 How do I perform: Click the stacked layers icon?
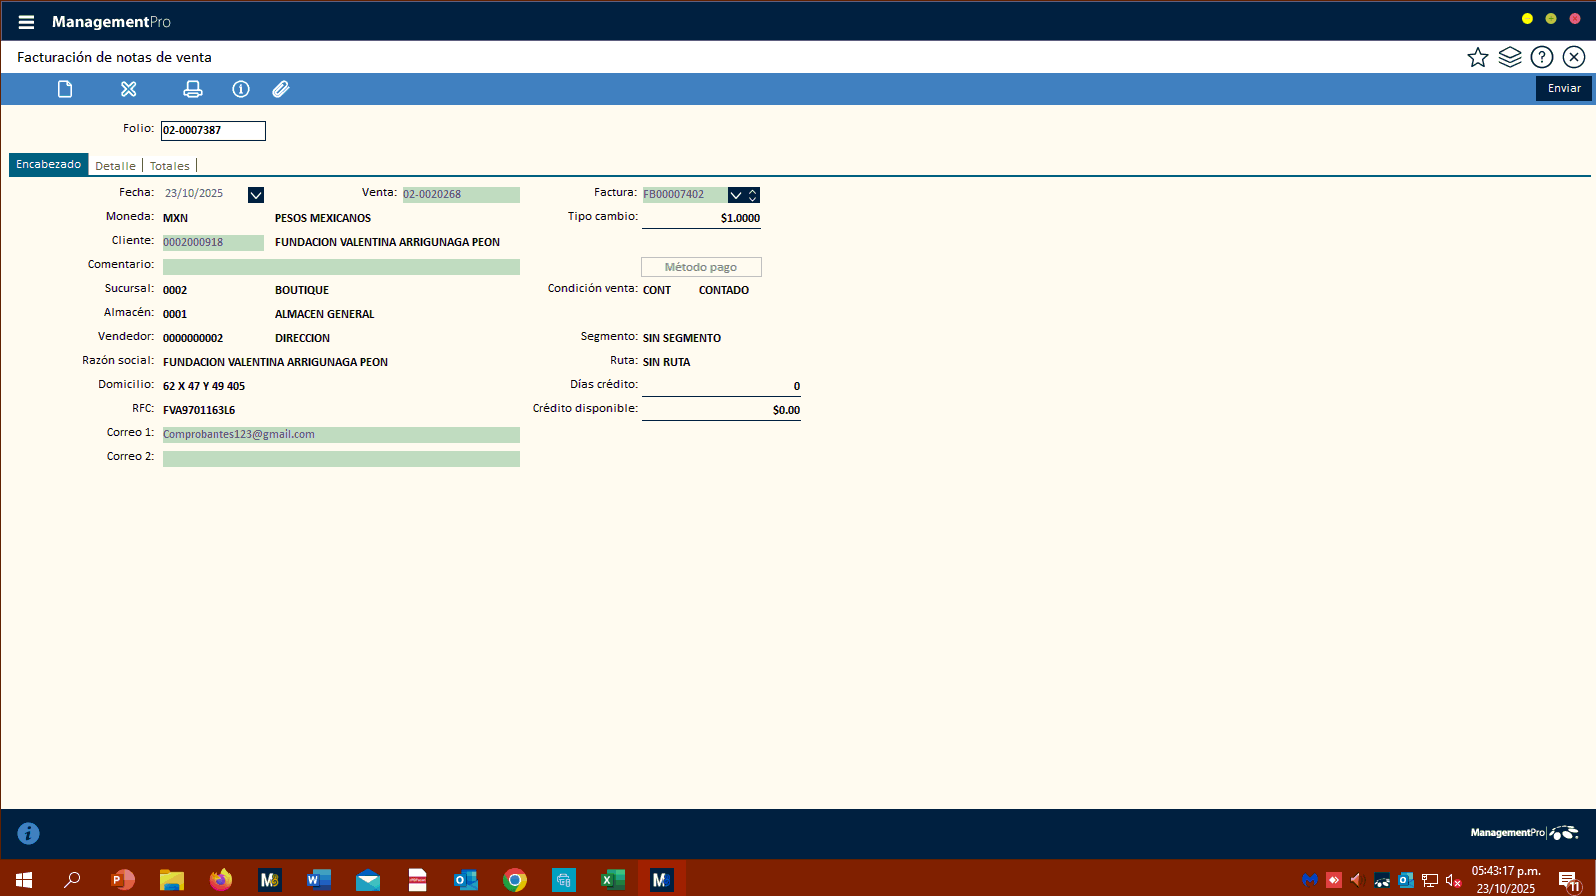coord(1510,57)
